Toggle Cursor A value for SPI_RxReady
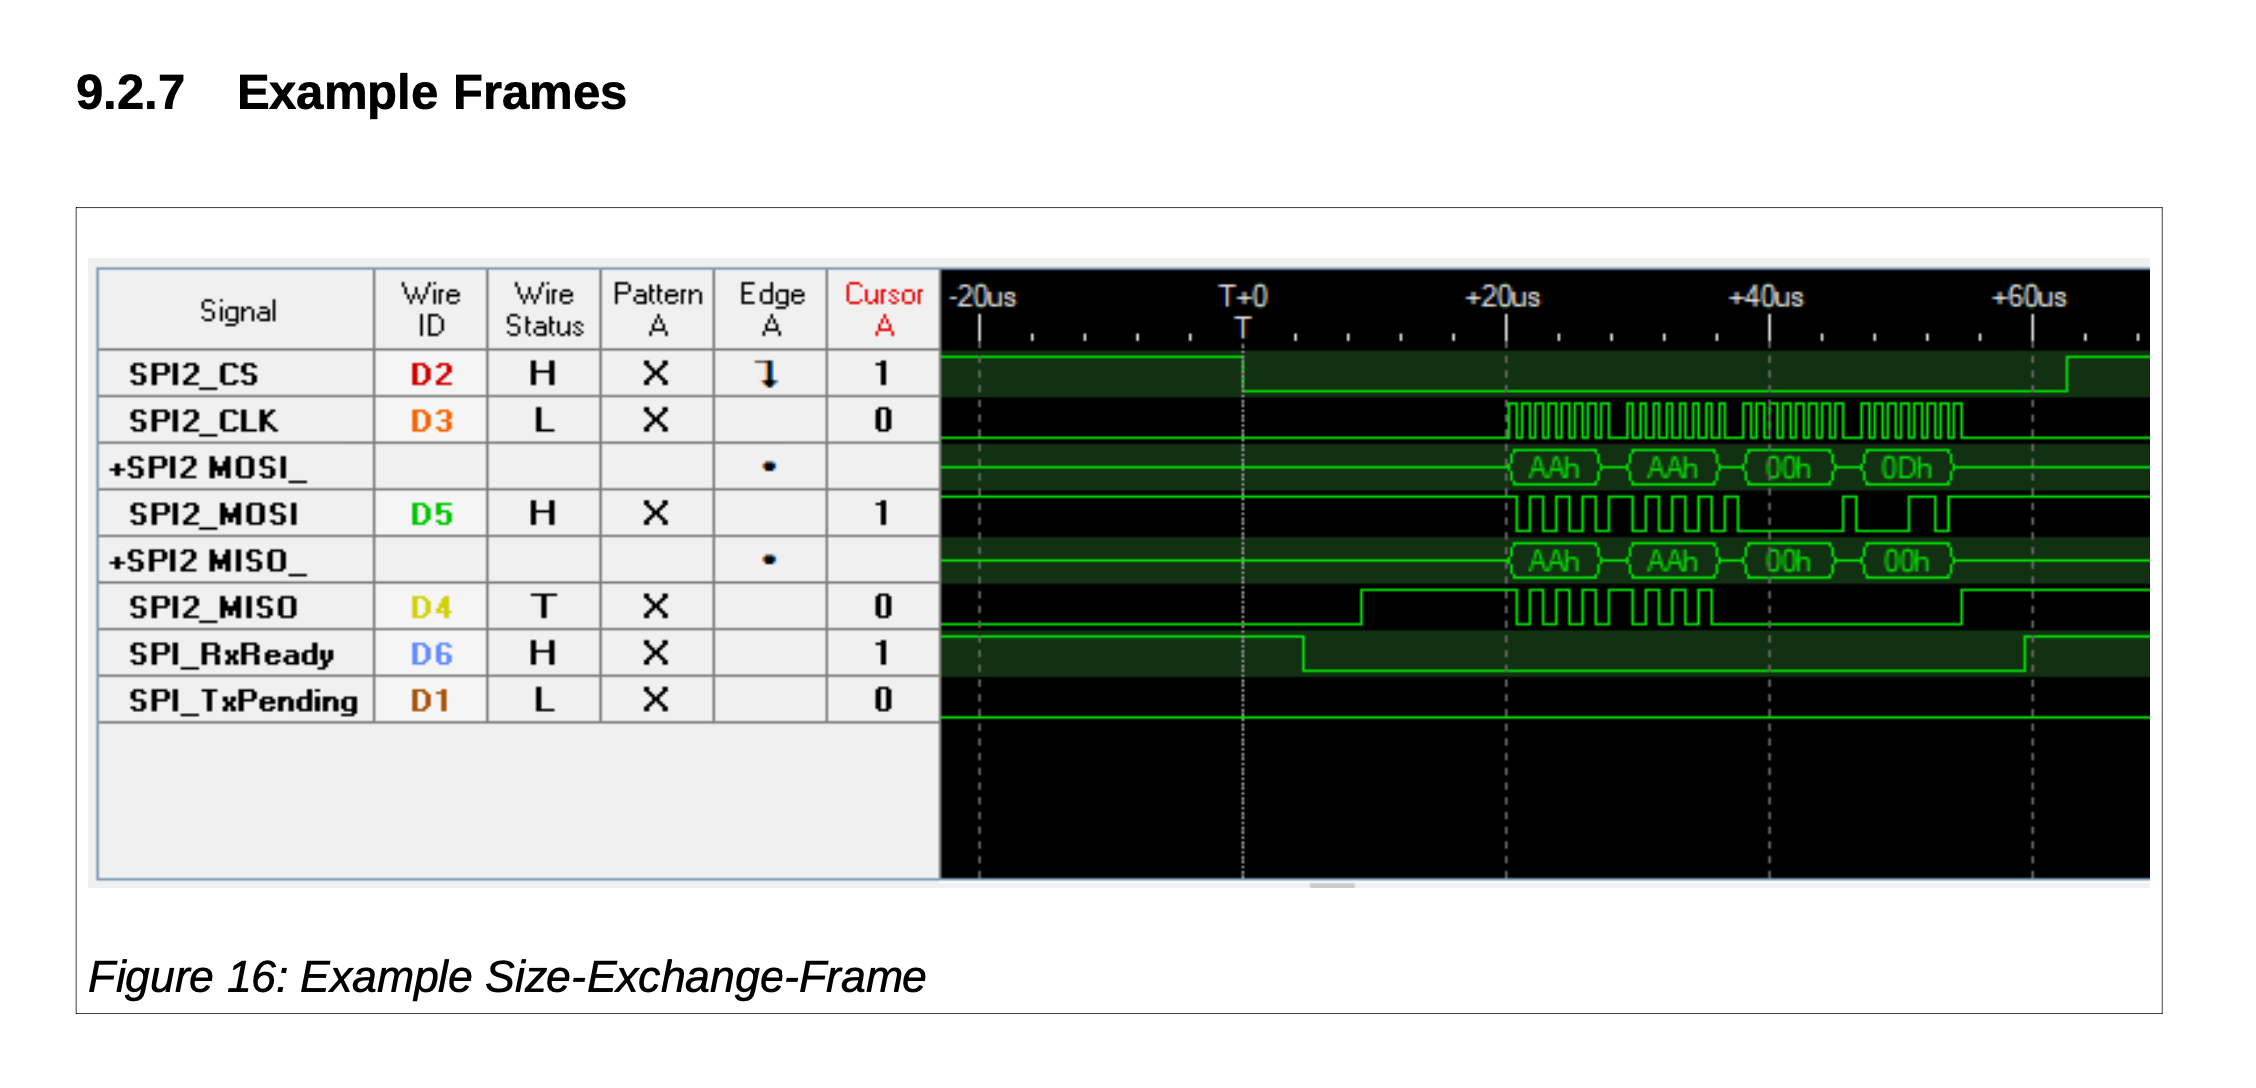2256x1088 pixels. 883,653
